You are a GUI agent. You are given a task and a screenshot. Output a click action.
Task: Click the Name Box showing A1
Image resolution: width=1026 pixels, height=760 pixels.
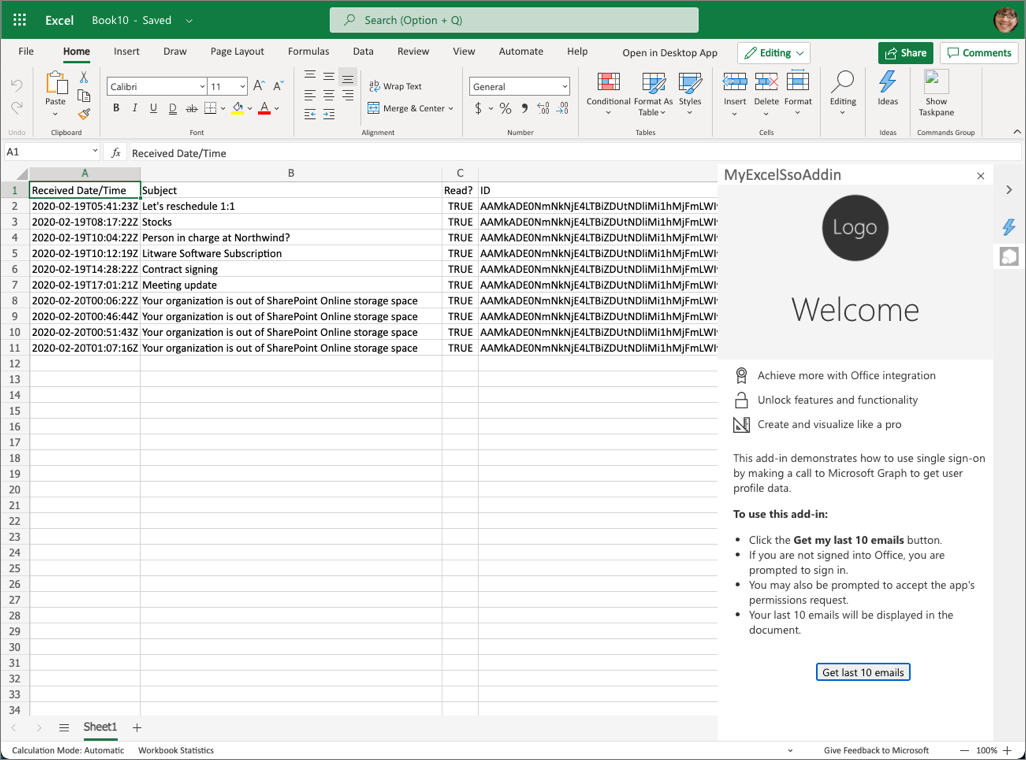point(52,152)
